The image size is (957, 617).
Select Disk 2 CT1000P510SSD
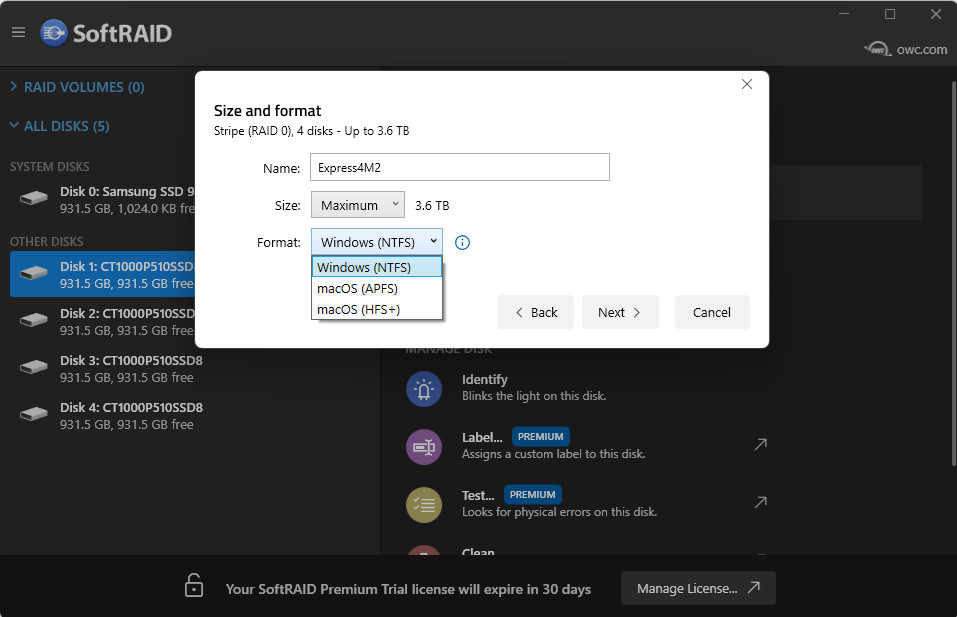click(103, 322)
